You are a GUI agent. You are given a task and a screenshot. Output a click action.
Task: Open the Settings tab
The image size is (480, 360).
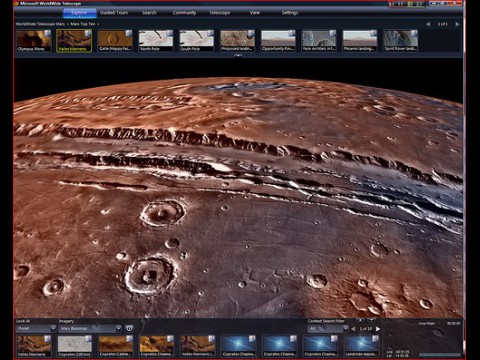tap(290, 13)
